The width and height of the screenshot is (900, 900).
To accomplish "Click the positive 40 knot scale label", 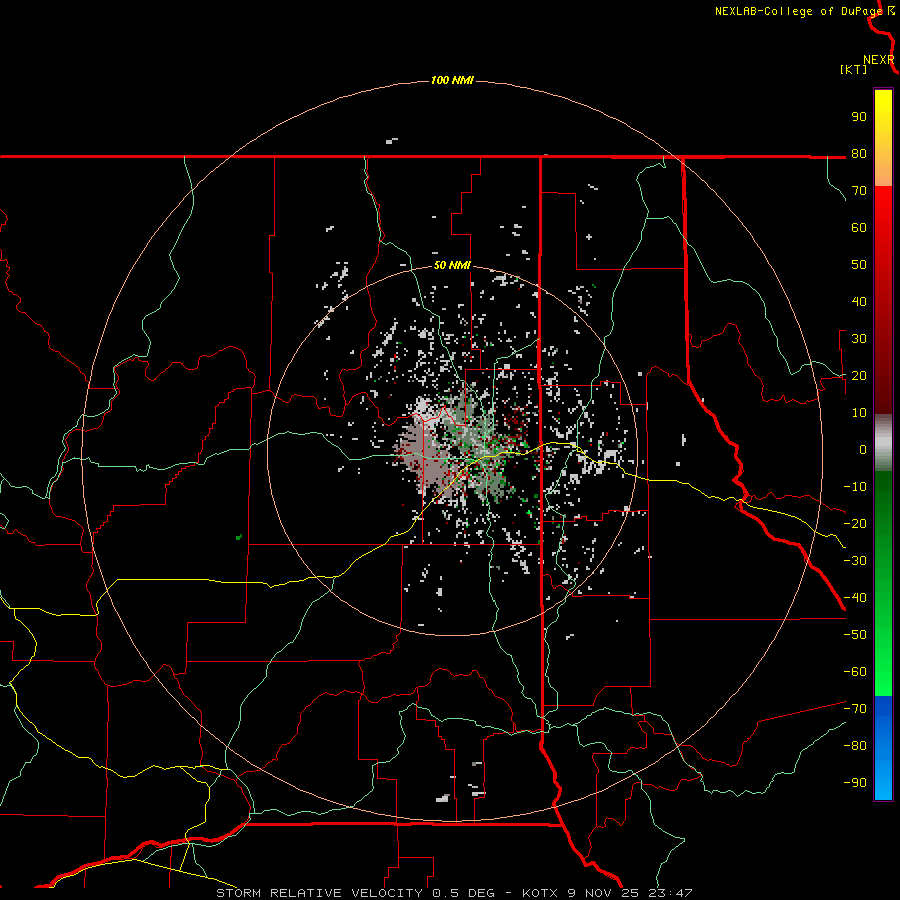I will (x=859, y=301).
